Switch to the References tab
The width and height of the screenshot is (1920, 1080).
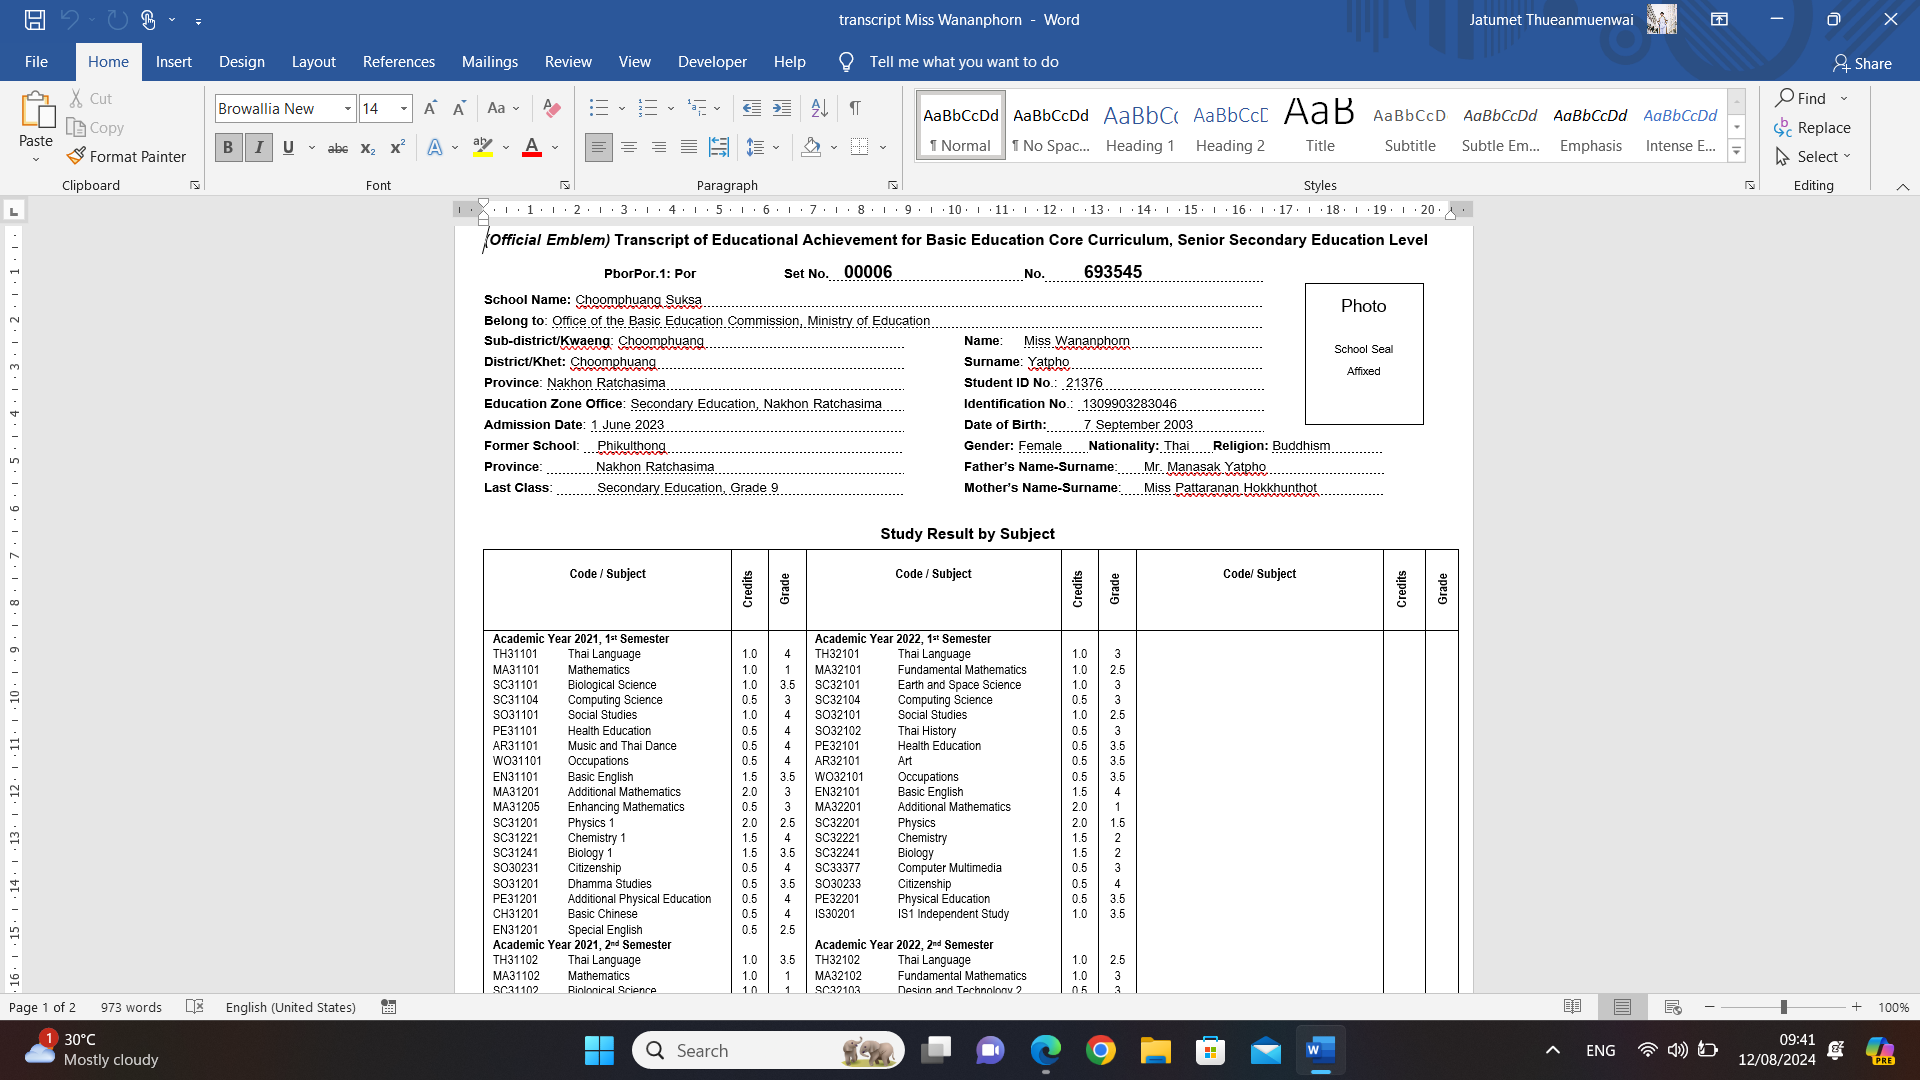click(x=399, y=62)
